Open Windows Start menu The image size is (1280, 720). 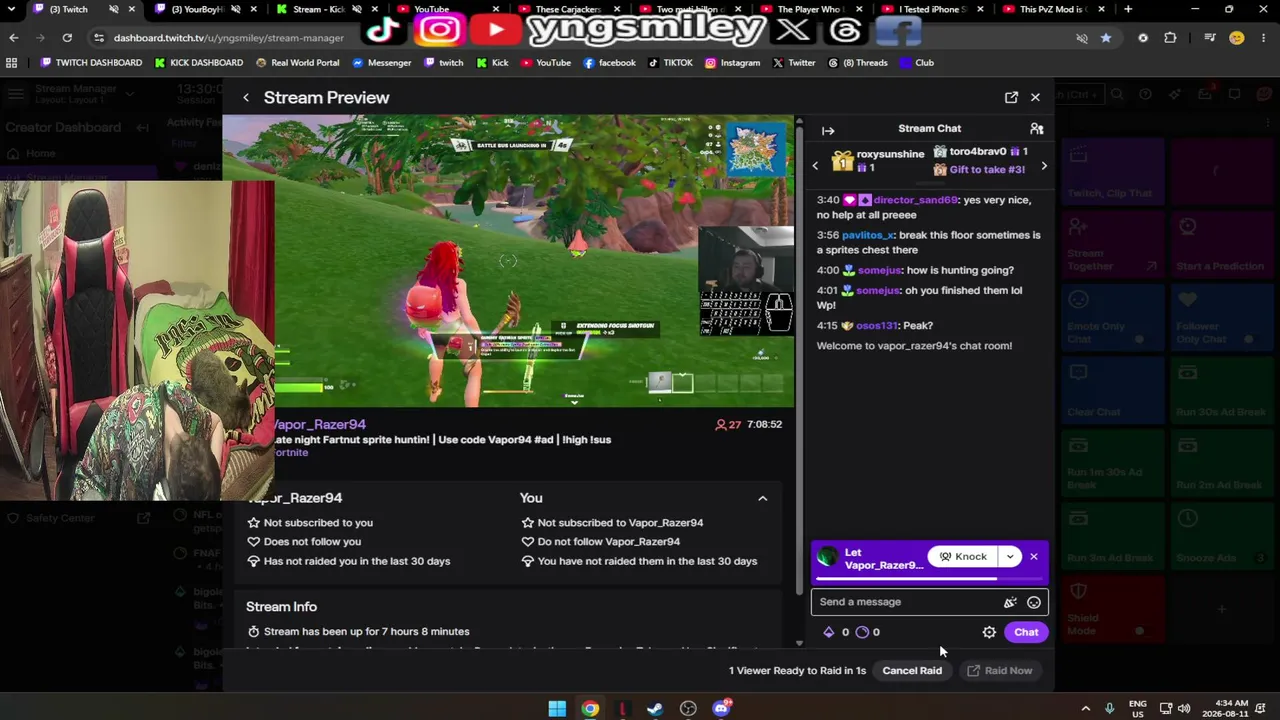click(x=557, y=709)
